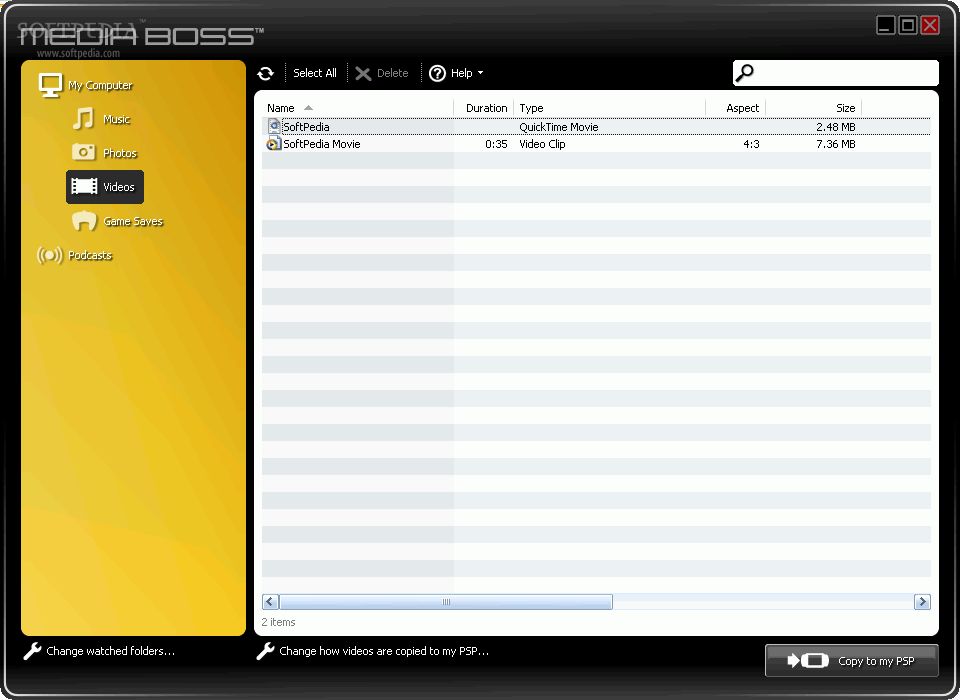Click the Delete text in toolbar
The height and width of the screenshot is (700, 960).
(392, 73)
